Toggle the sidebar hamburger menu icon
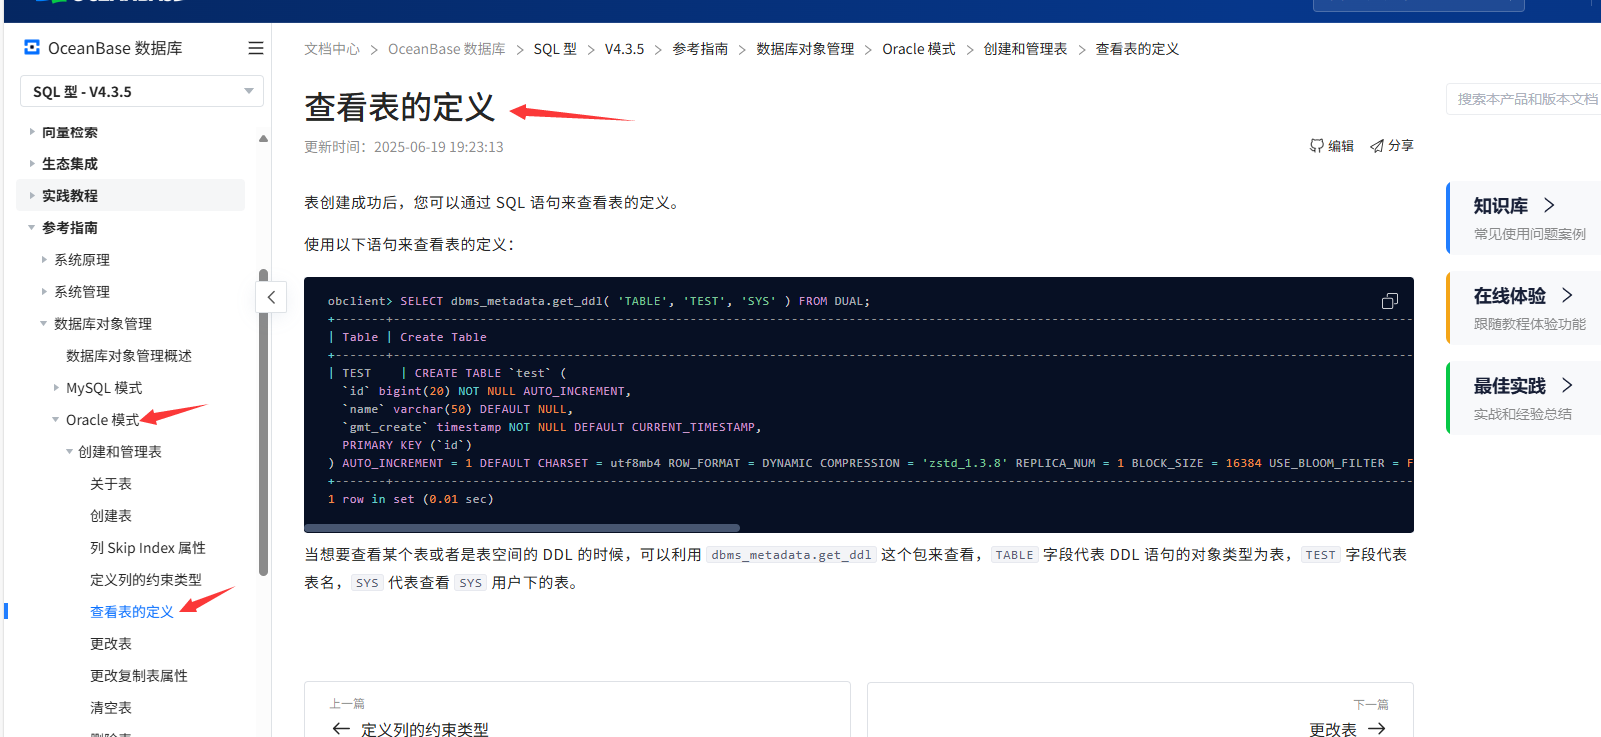The width and height of the screenshot is (1601, 737). click(x=256, y=48)
